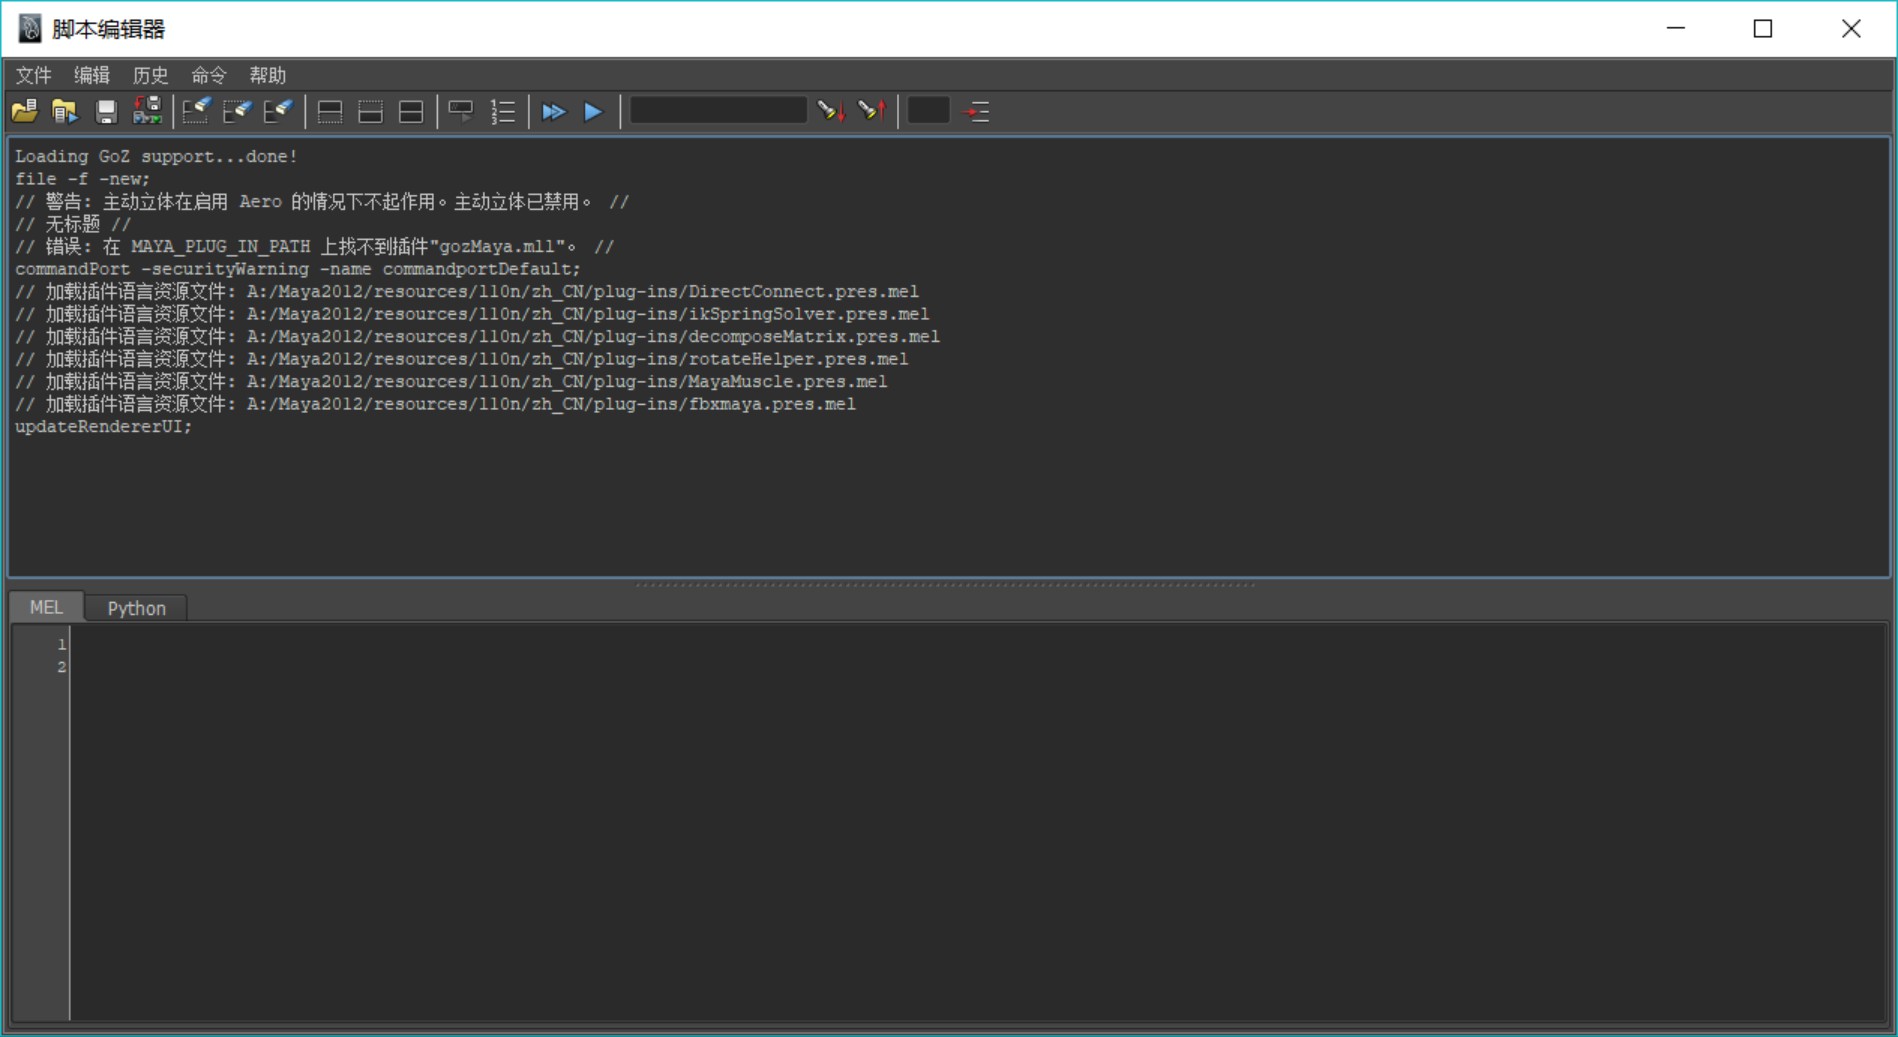This screenshot has height=1037, width=1898.
Task: Click the gozMaya.mll error line
Action: [x=314, y=246]
